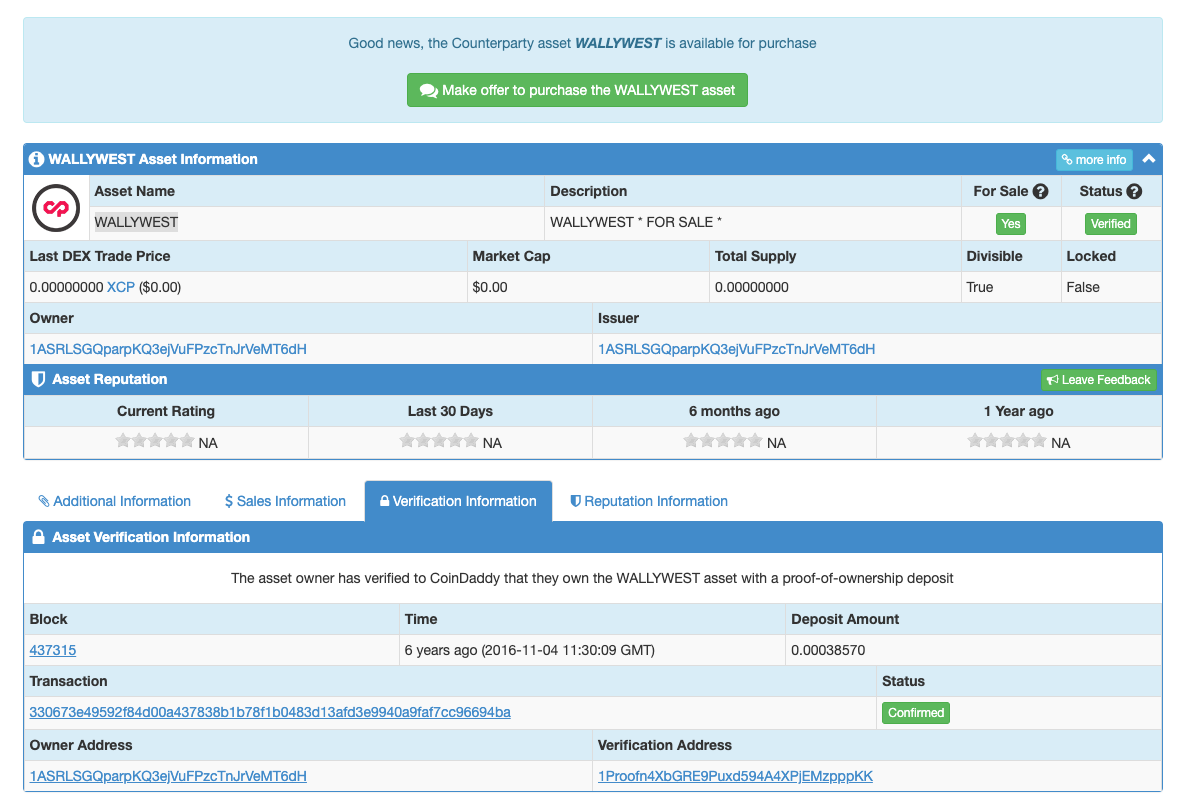Screen dimensions: 1193x802
Task: Open the more info link button
Action: coord(1093,160)
